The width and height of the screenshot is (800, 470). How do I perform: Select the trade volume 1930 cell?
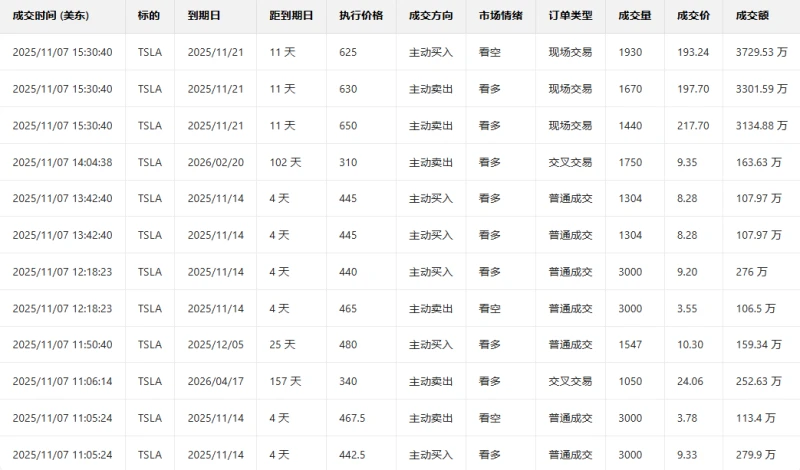630,52
